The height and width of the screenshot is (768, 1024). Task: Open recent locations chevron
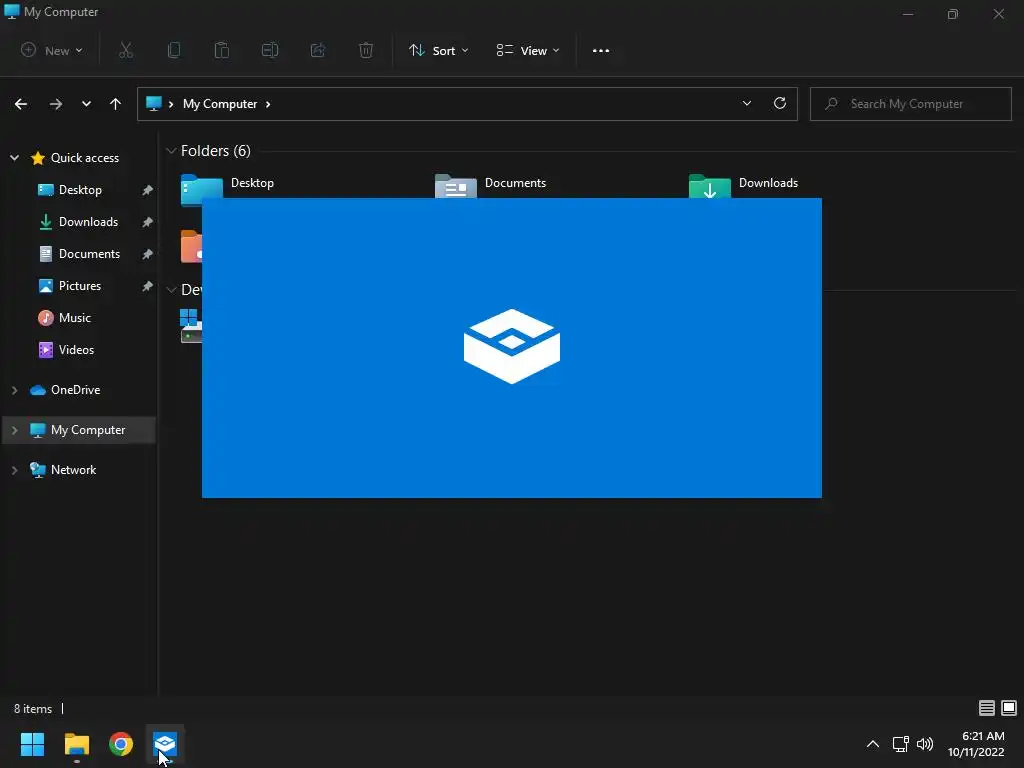pyautogui.click(x=86, y=104)
